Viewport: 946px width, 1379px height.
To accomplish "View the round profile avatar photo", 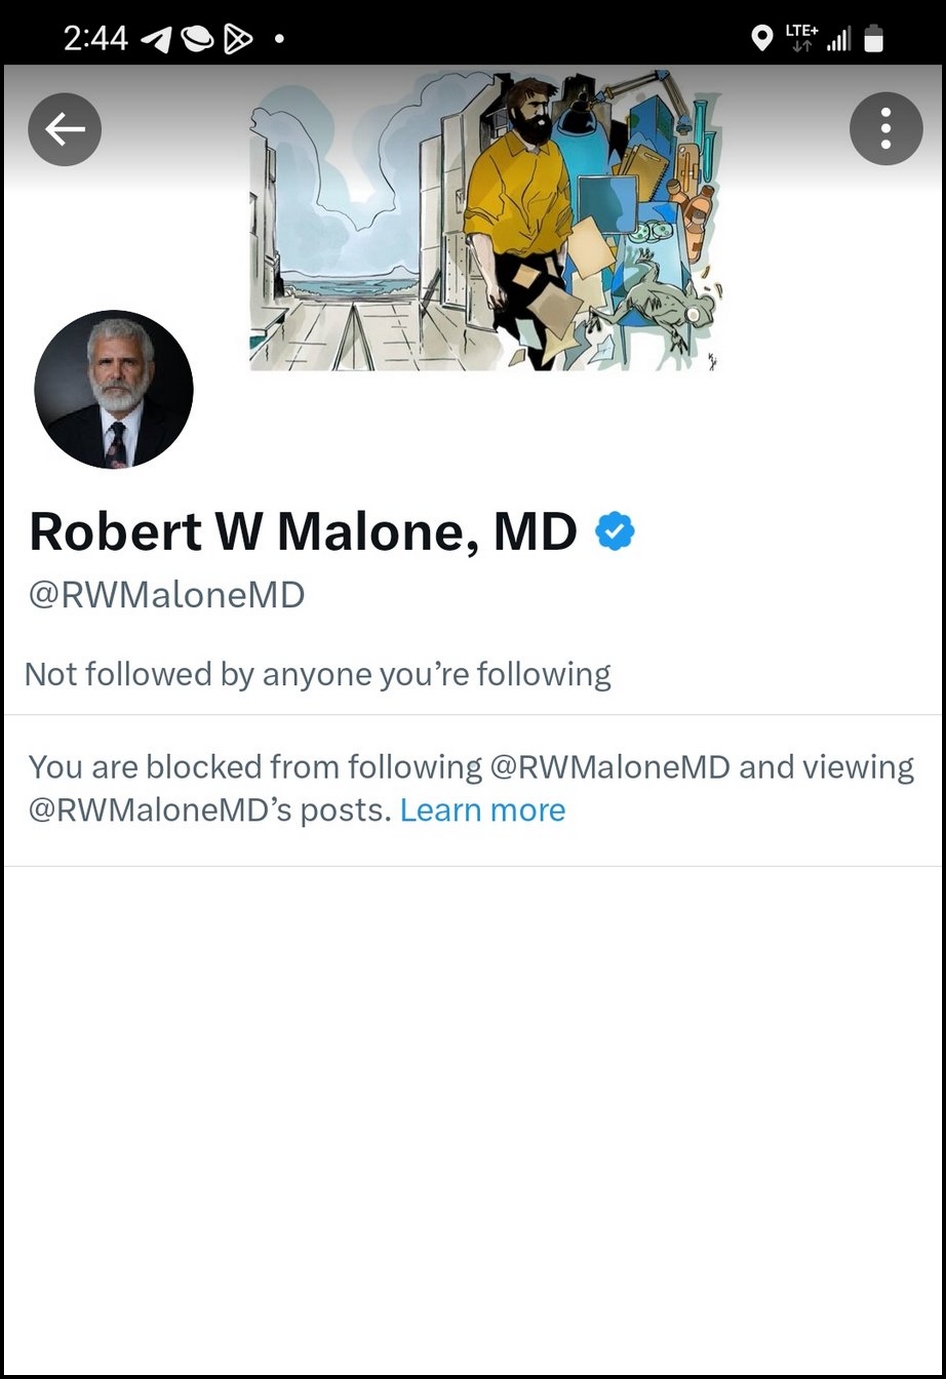I will (x=114, y=389).
